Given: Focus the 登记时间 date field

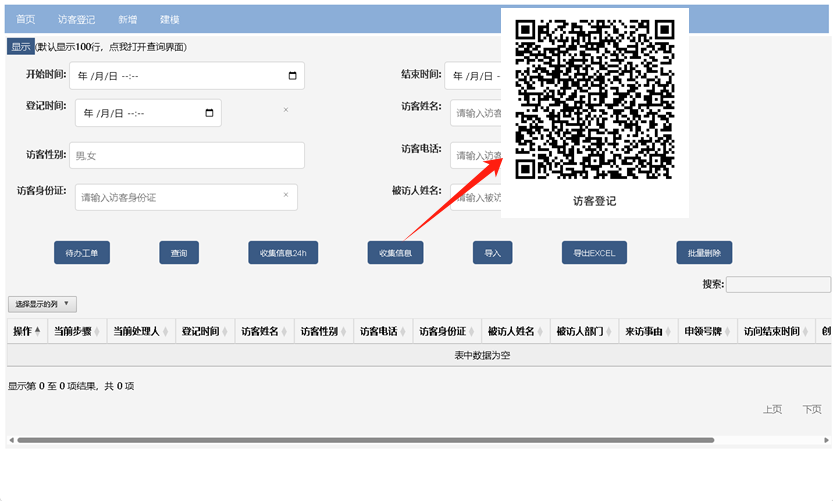Looking at the screenshot, I should click(x=148, y=113).
